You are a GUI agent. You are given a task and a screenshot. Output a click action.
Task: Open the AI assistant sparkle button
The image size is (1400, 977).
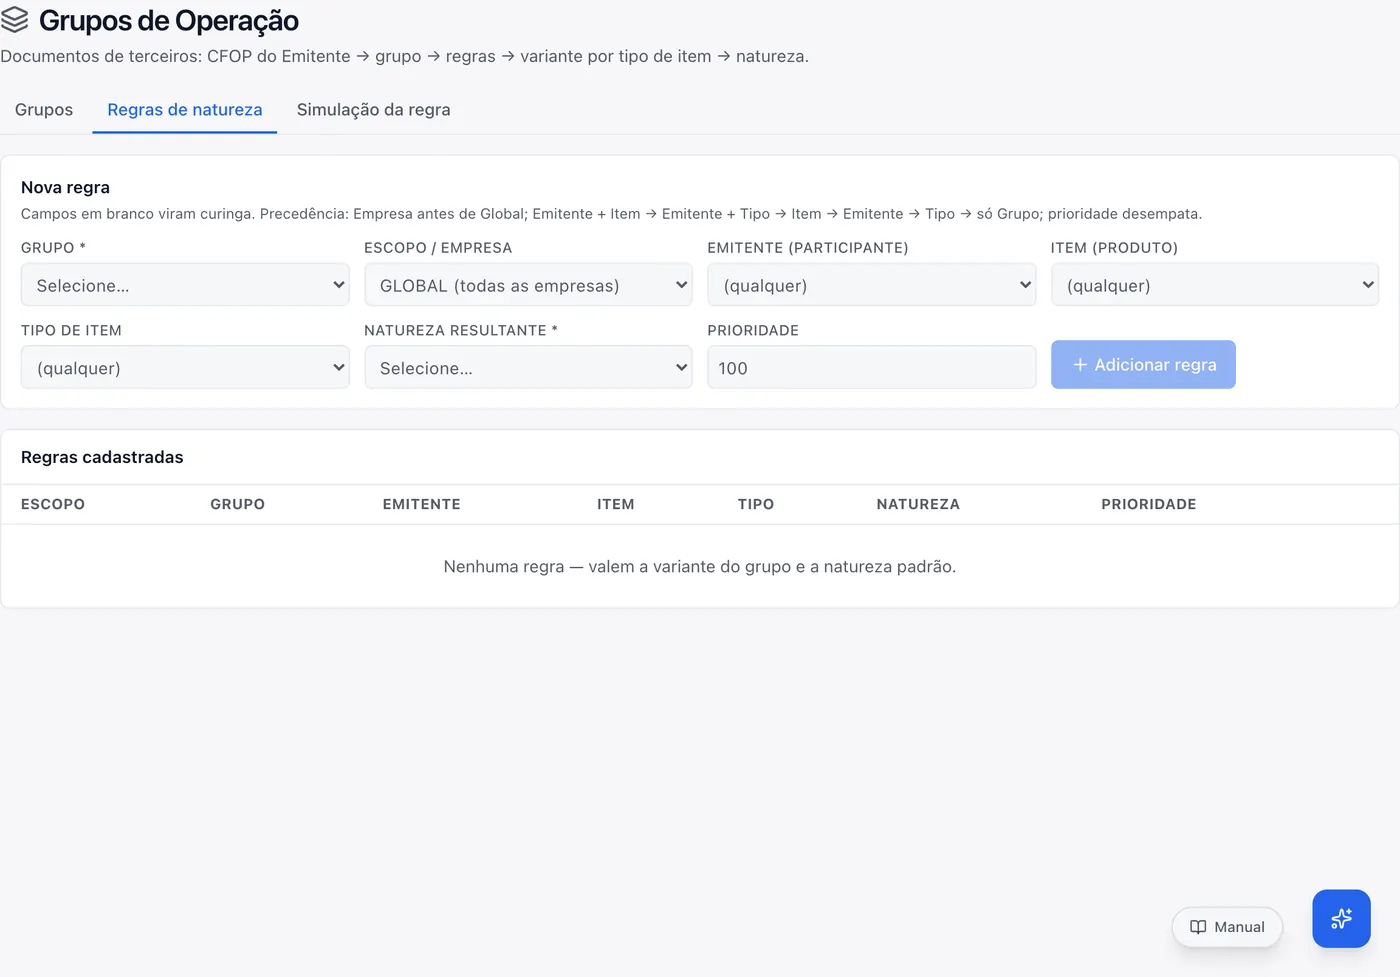point(1341,918)
